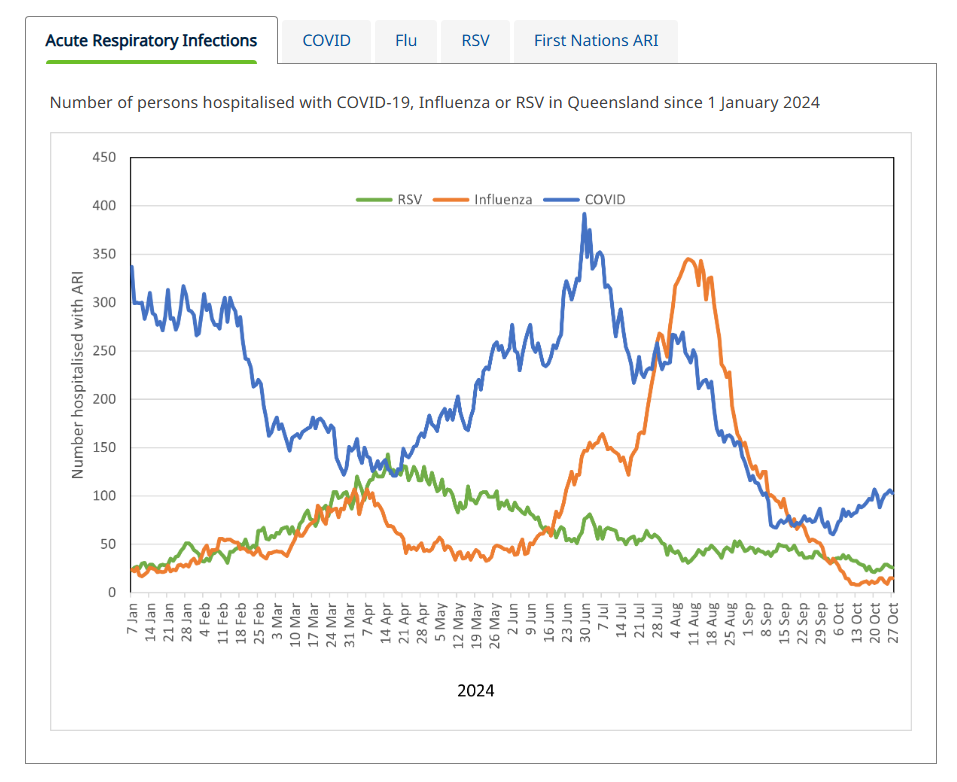Select the RSV tab
Viewport: 957px width, 782px height.
click(475, 41)
